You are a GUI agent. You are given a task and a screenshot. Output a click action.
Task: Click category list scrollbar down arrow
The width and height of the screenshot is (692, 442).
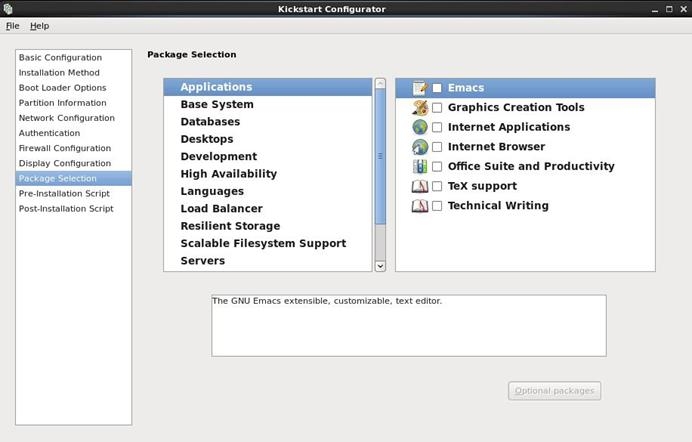pos(380,266)
